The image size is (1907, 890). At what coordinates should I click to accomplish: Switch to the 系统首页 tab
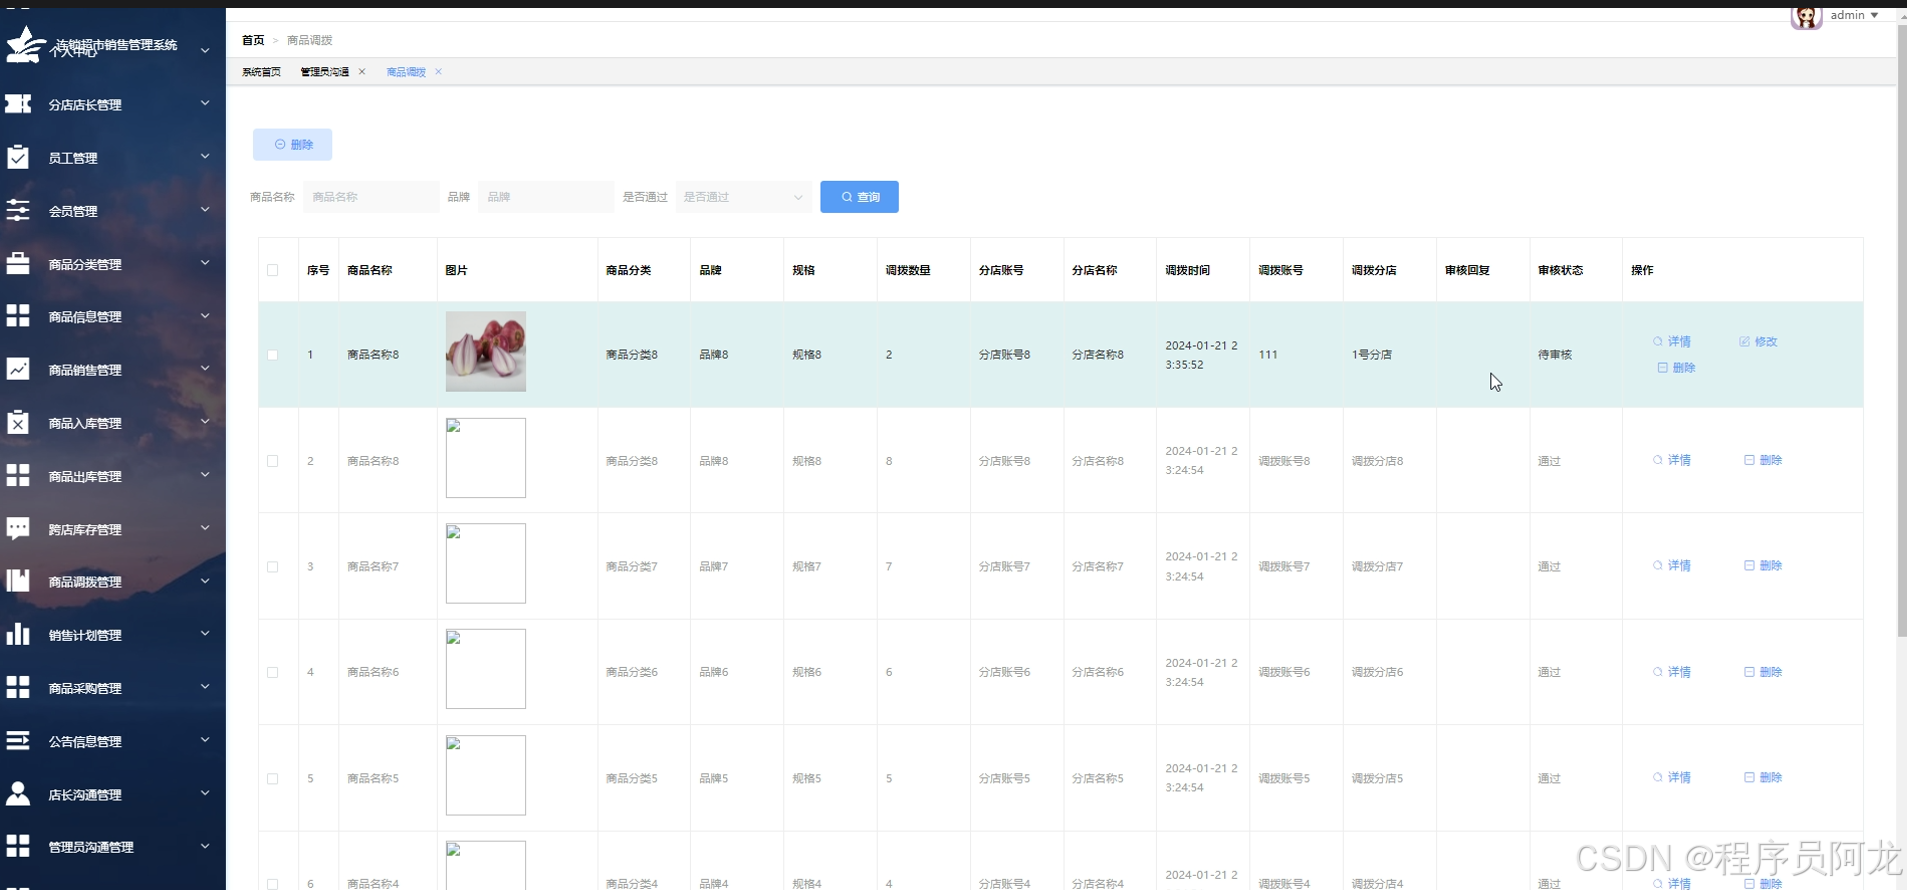(261, 72)
